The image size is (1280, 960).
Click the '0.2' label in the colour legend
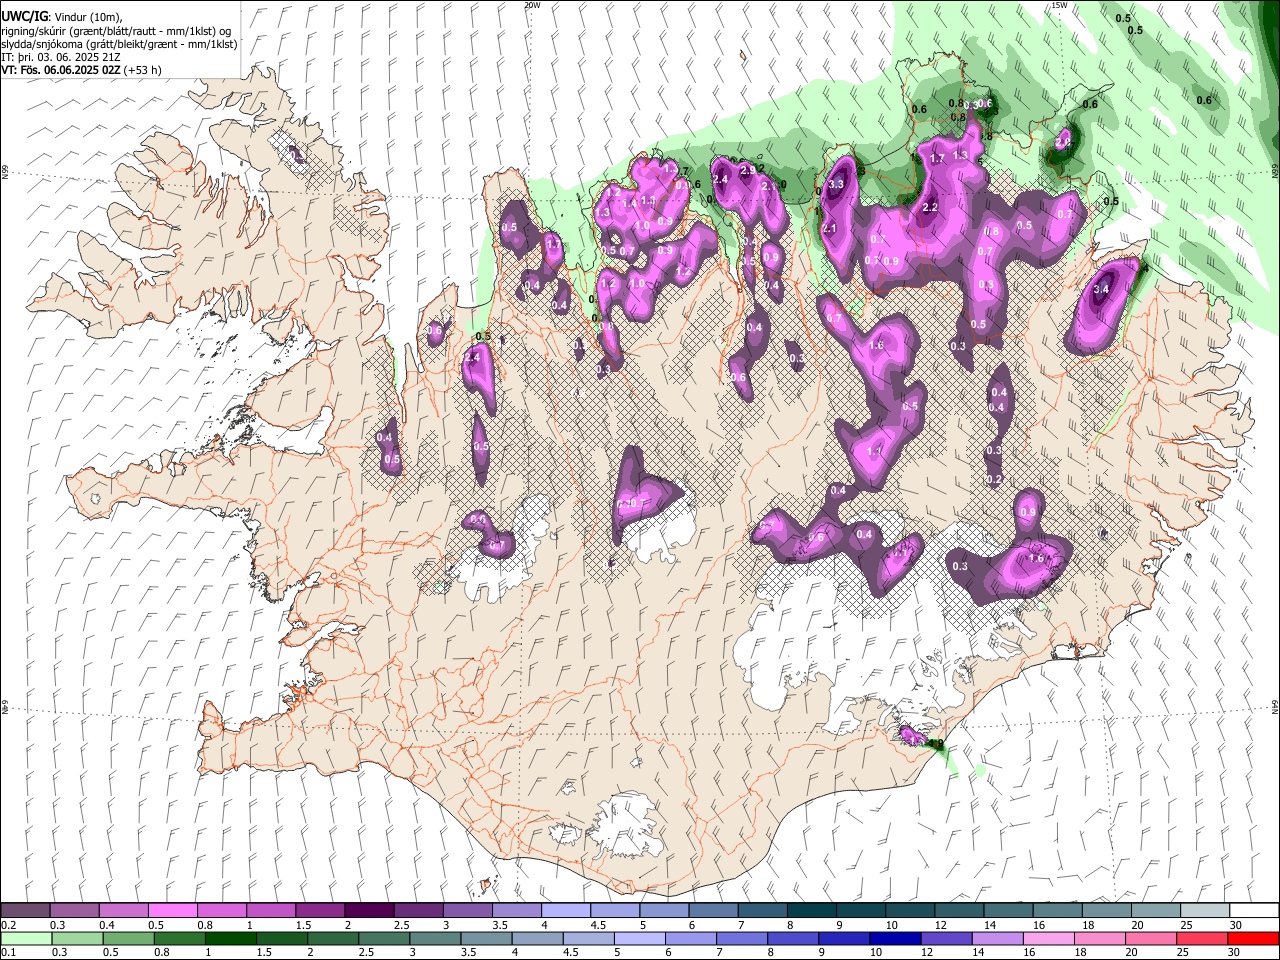8,925
